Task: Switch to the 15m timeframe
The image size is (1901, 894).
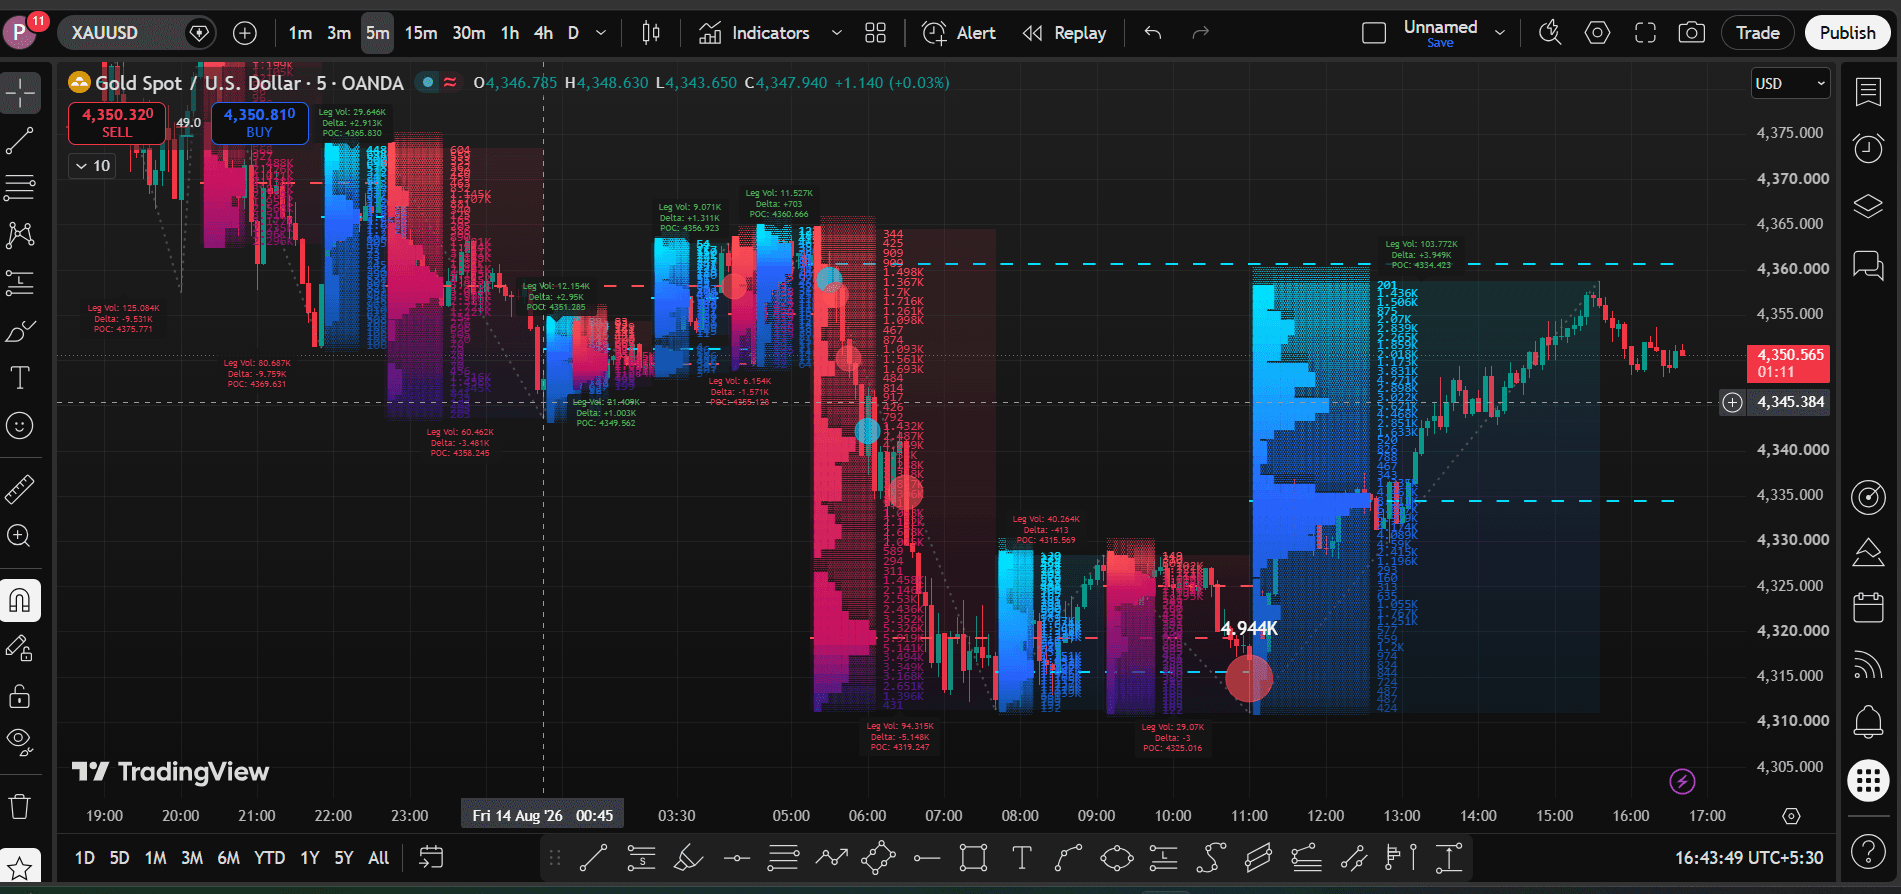Action: click(421, 33)
